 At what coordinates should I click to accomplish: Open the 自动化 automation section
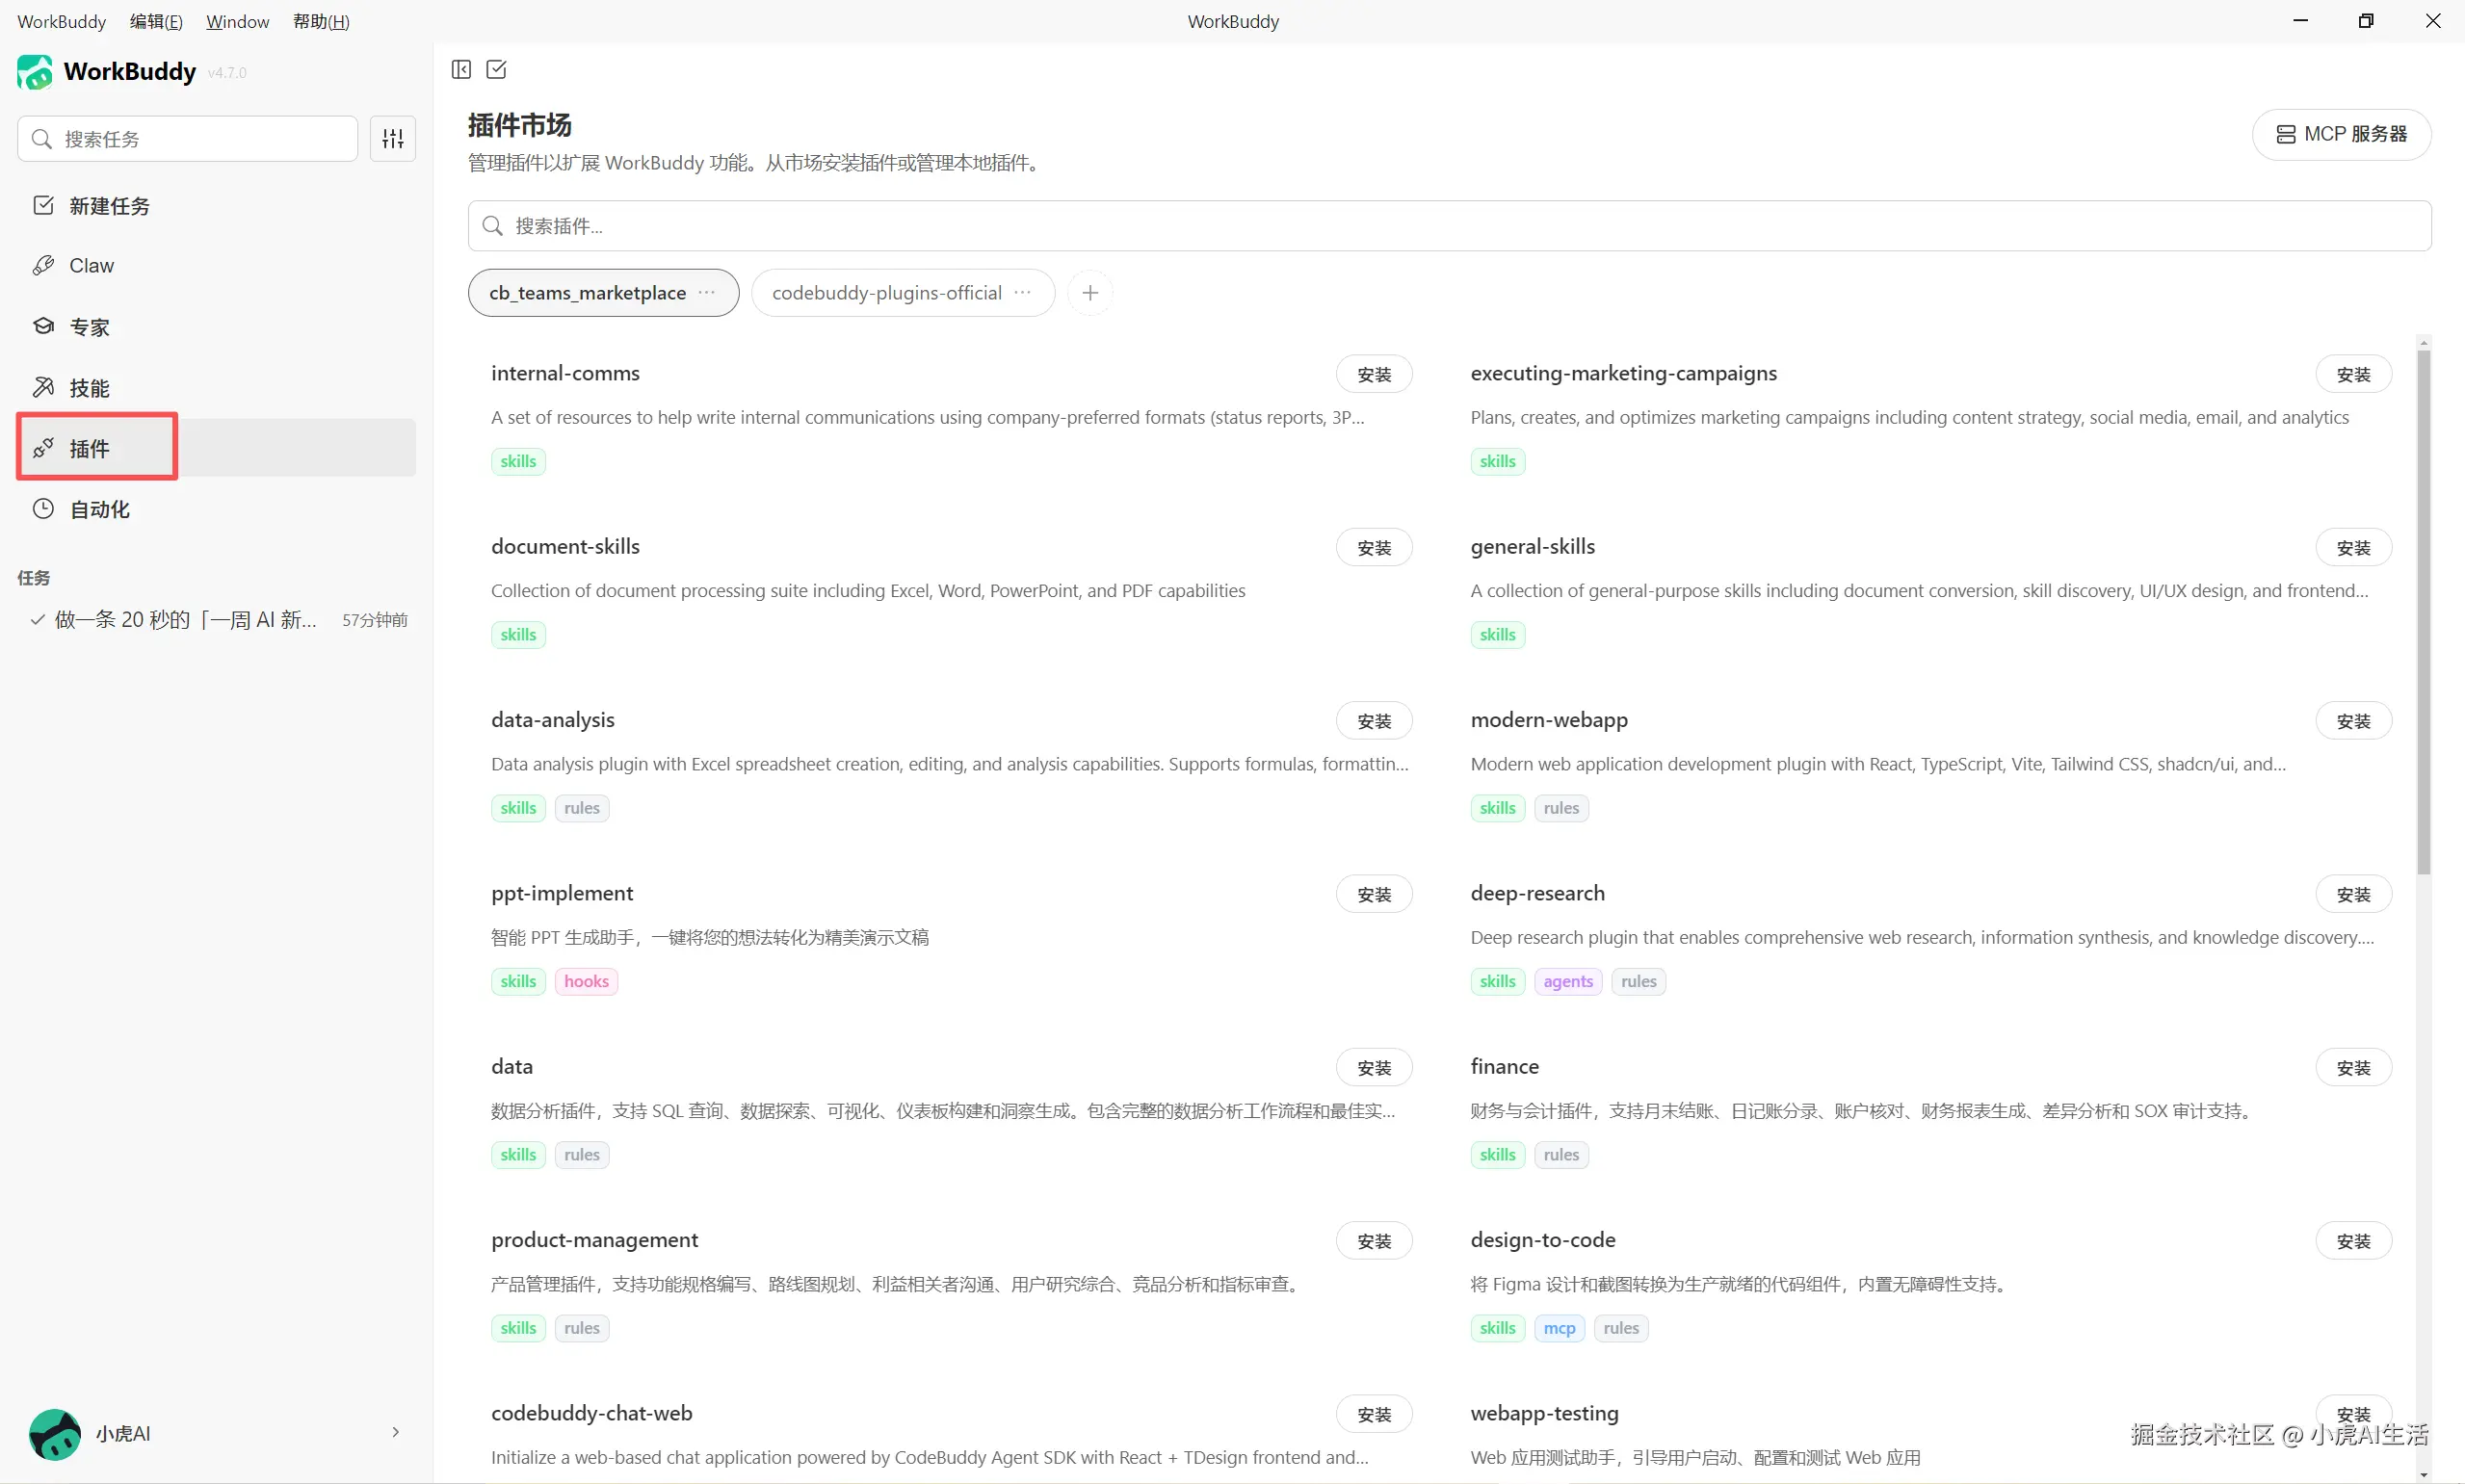tap(99, 509)
